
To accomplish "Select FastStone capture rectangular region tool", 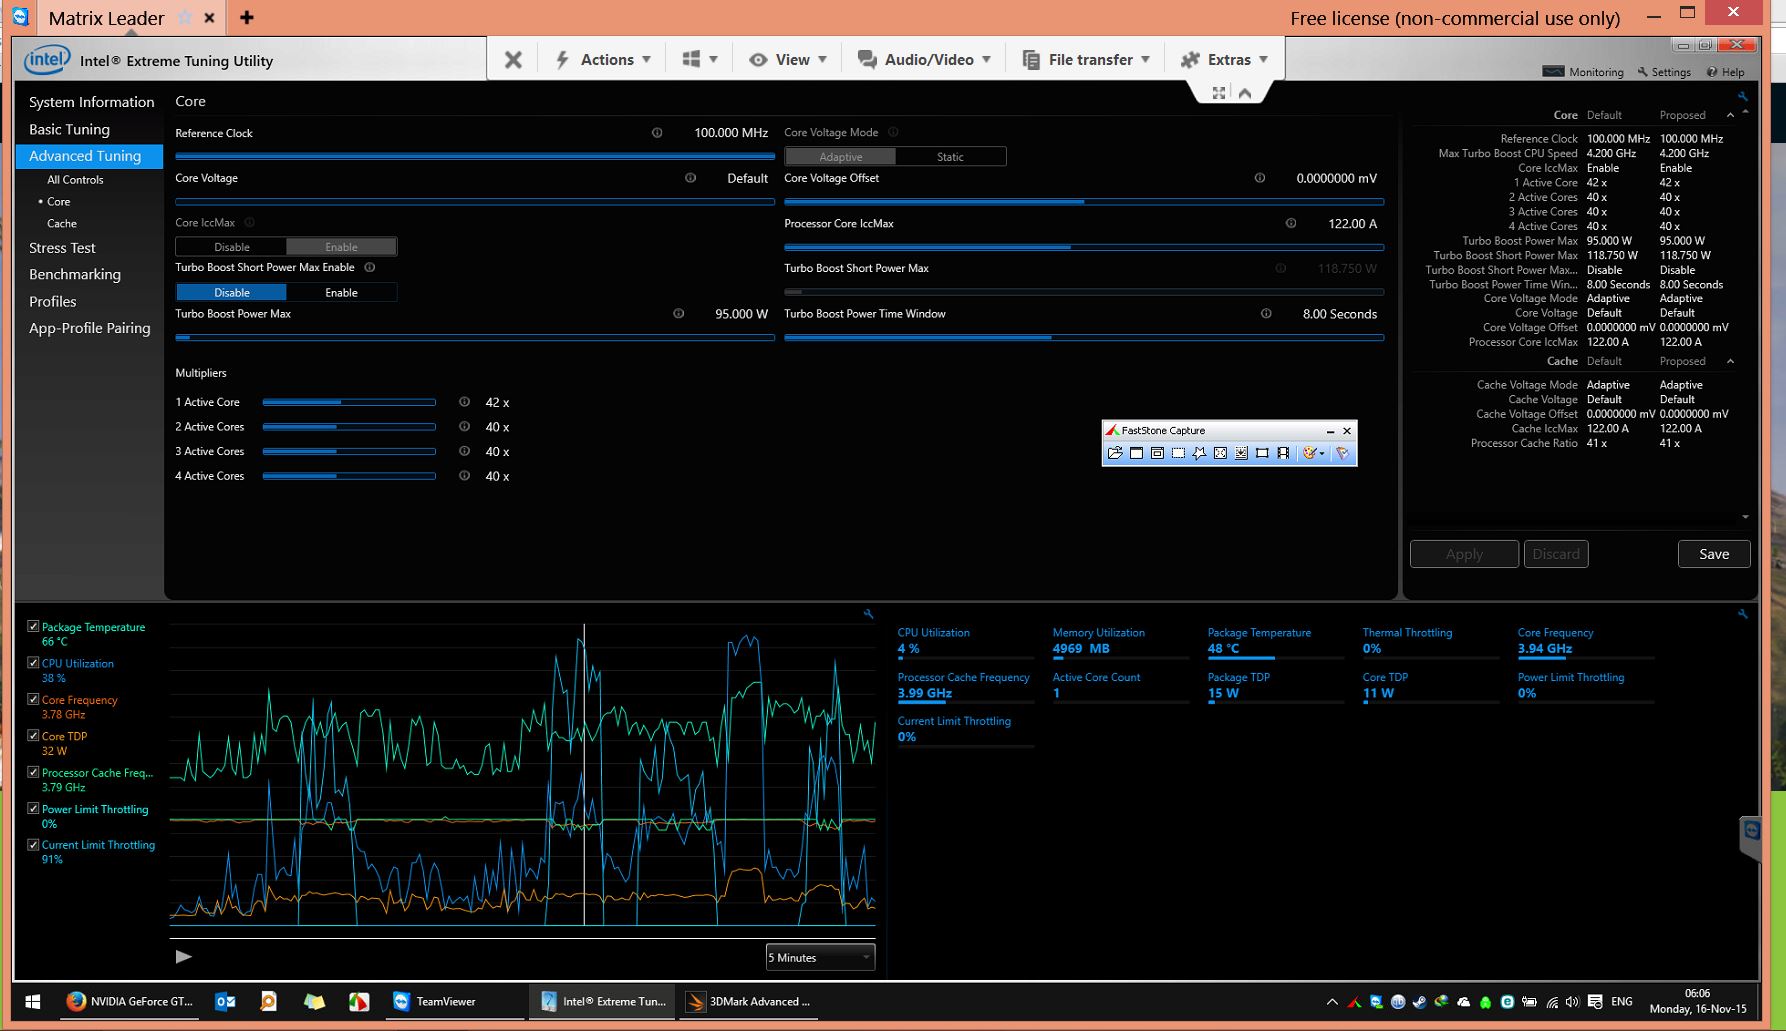I will coord(1178,453).
